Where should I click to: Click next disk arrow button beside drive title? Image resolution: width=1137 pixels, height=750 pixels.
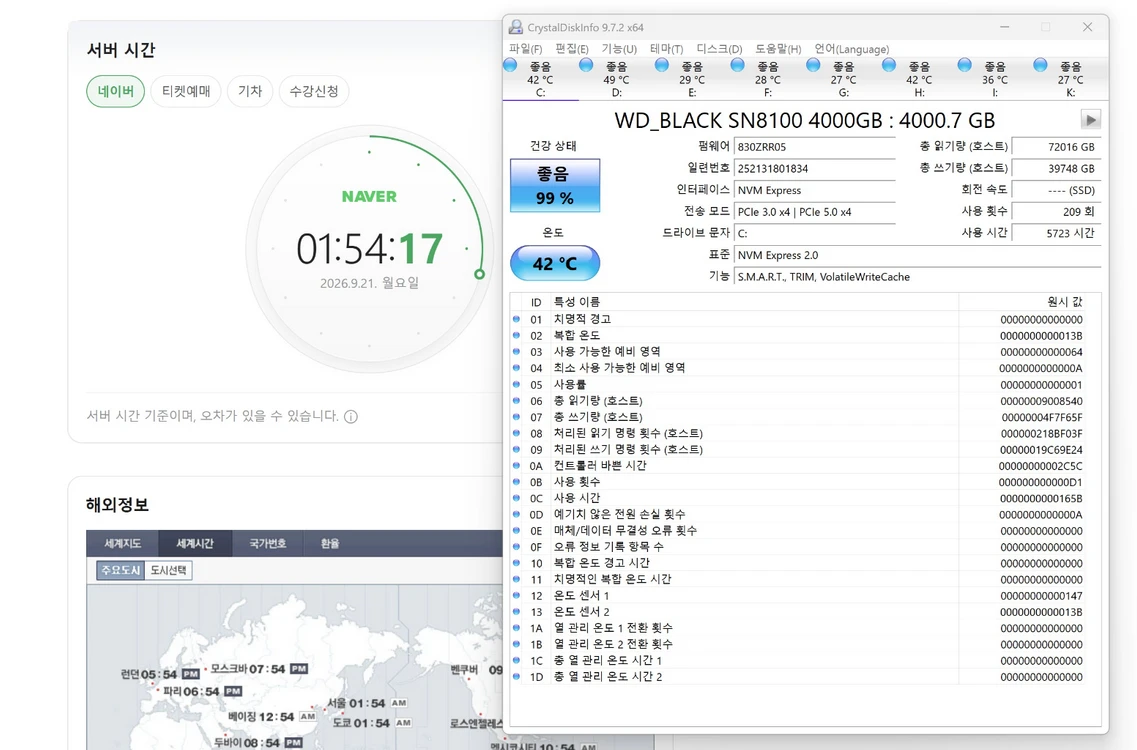tap(1091, 120)
